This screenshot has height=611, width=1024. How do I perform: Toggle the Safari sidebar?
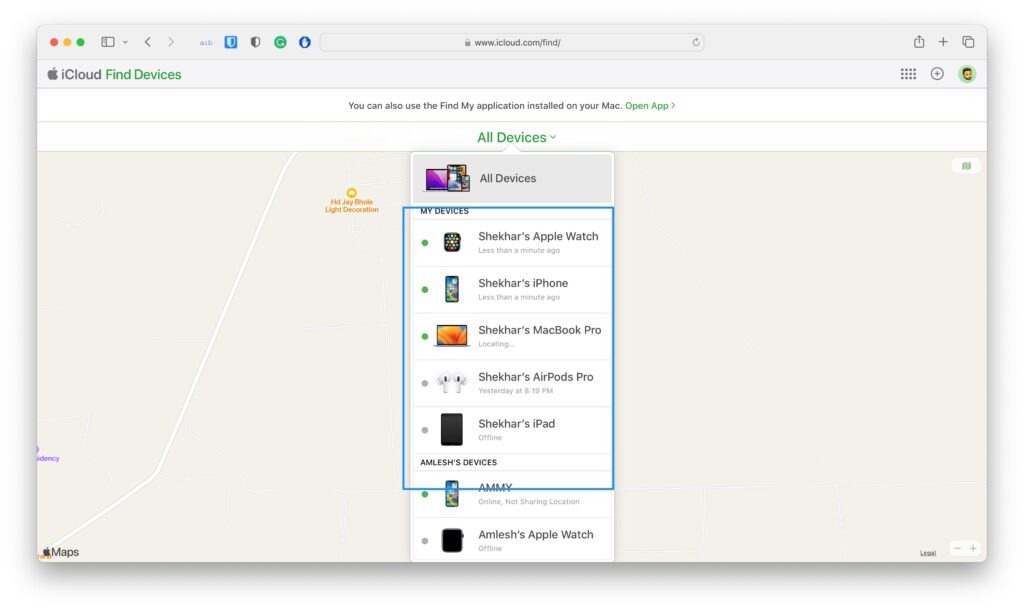[x=108, y=42]
